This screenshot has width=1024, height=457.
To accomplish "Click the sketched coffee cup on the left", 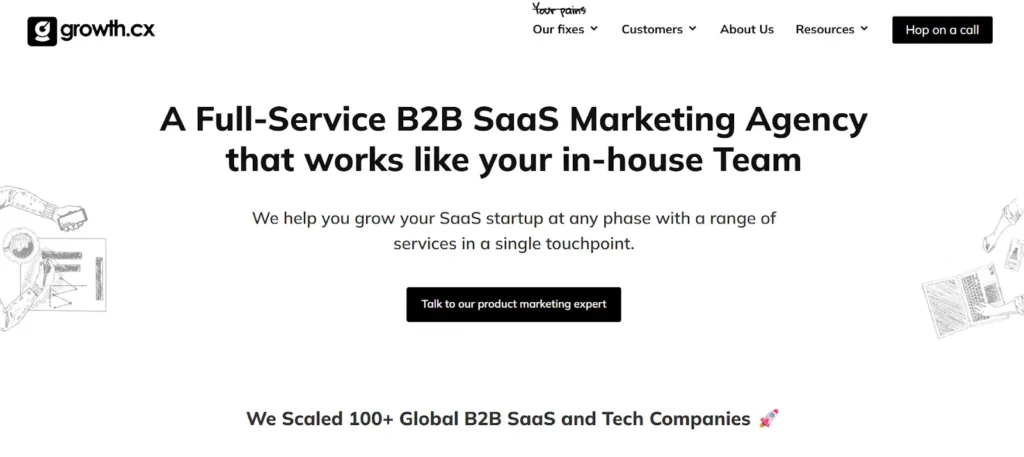I will tap(21, 246).
